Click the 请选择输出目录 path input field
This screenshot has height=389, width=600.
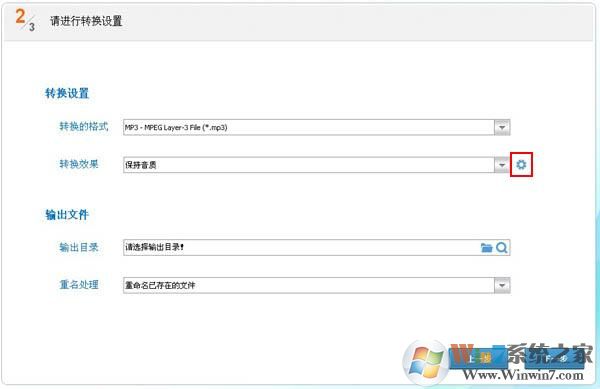(301, 247)
